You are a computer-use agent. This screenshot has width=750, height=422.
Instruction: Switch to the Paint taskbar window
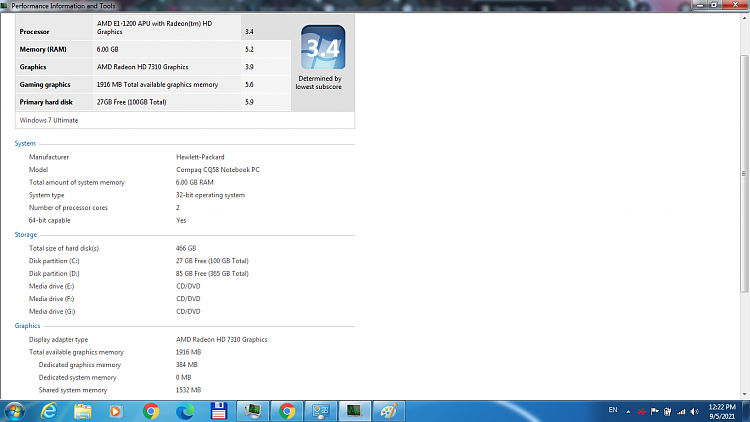[388, 411]
